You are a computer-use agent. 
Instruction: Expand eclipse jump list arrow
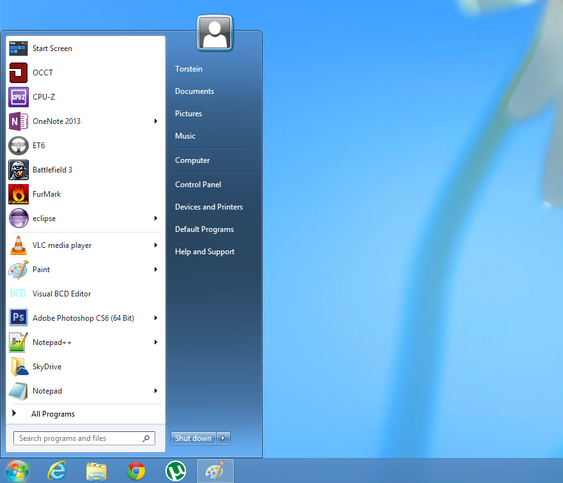coord(155,218)
